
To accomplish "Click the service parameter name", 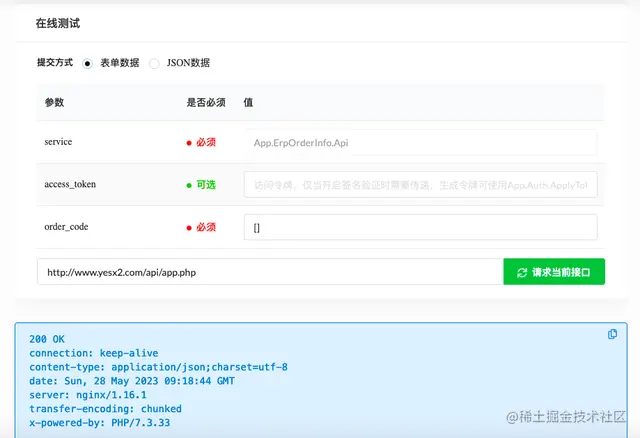I will pyautogui.click(x=58, y=142).
